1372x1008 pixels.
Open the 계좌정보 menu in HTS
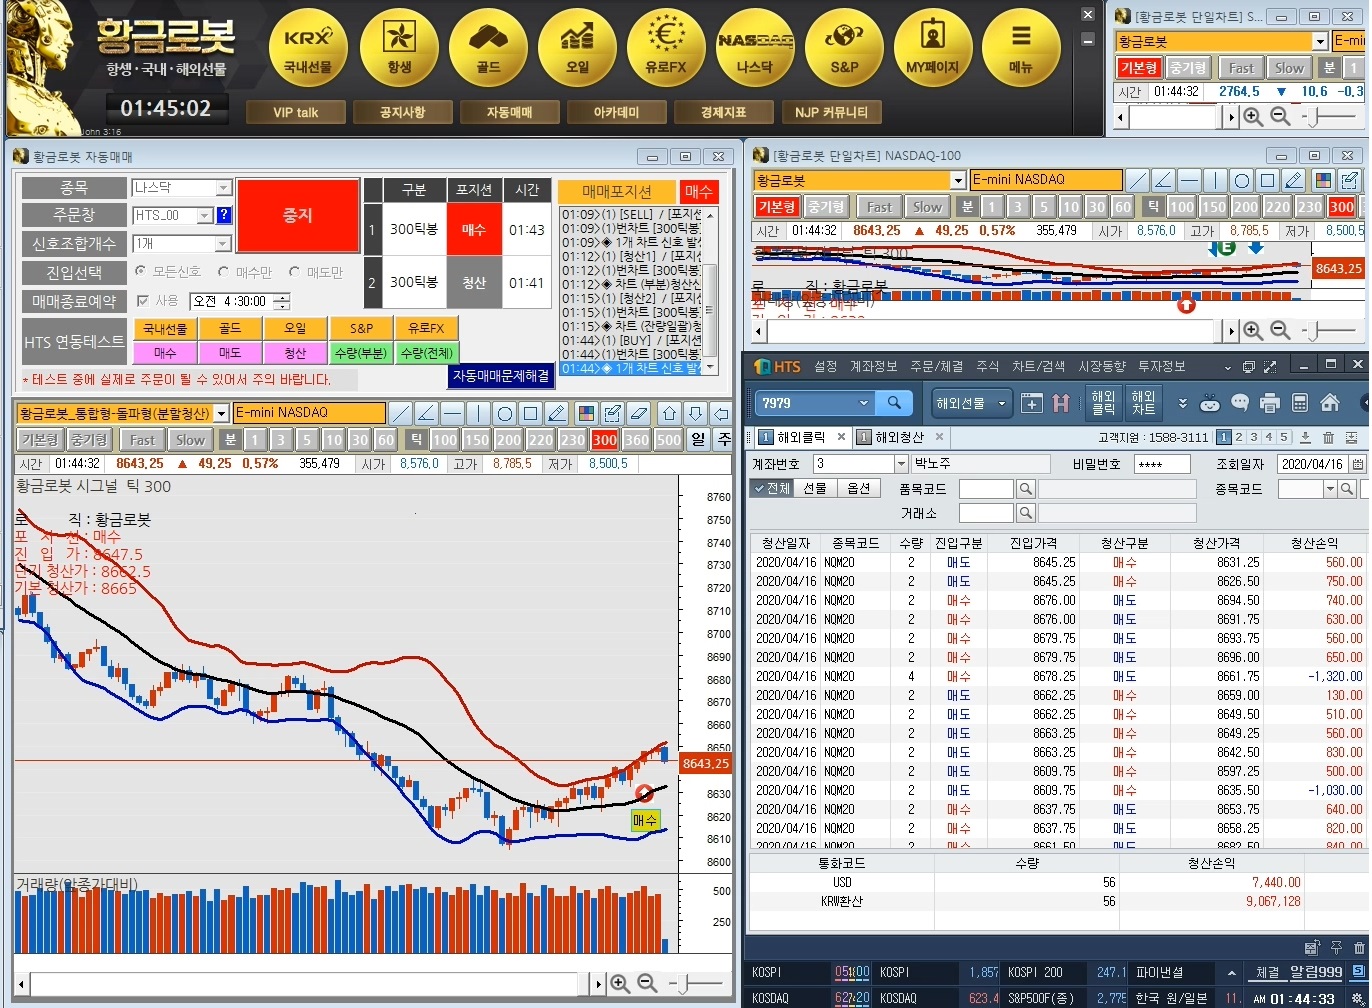click(x=874, y=366)
